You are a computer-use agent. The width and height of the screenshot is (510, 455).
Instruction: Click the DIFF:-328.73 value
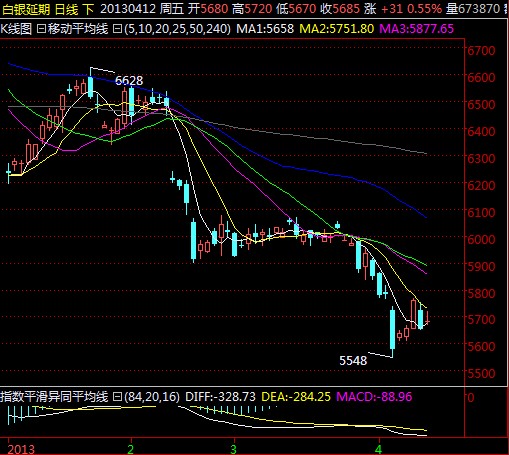pyautogui.click(x=220, y=397)
